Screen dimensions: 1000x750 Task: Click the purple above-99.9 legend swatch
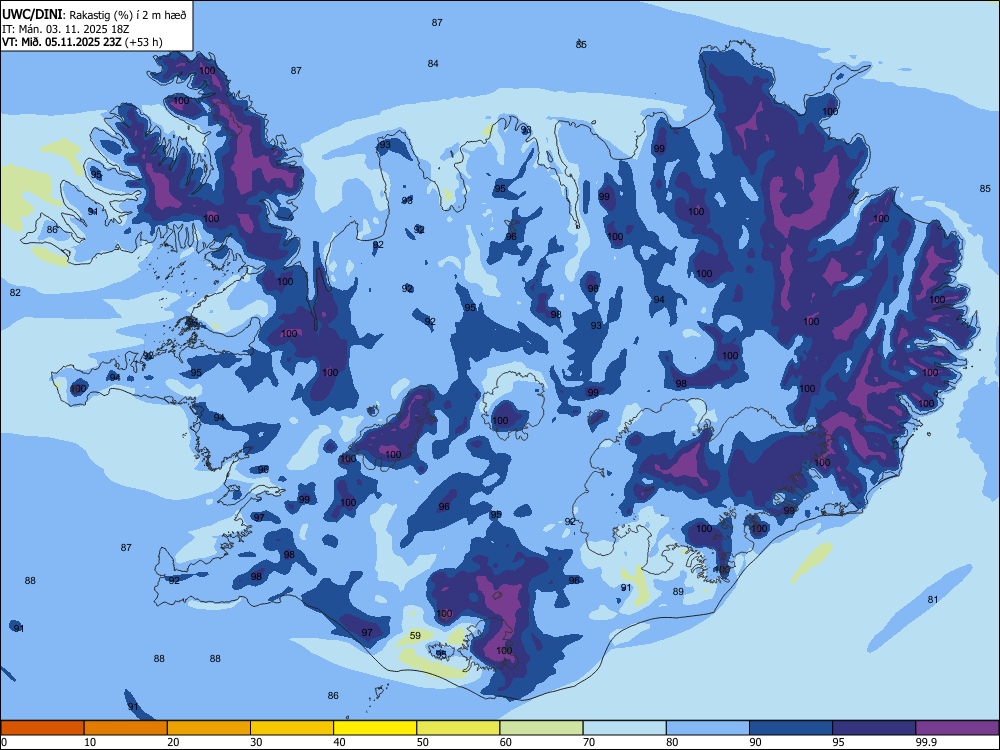coord(957,728)
